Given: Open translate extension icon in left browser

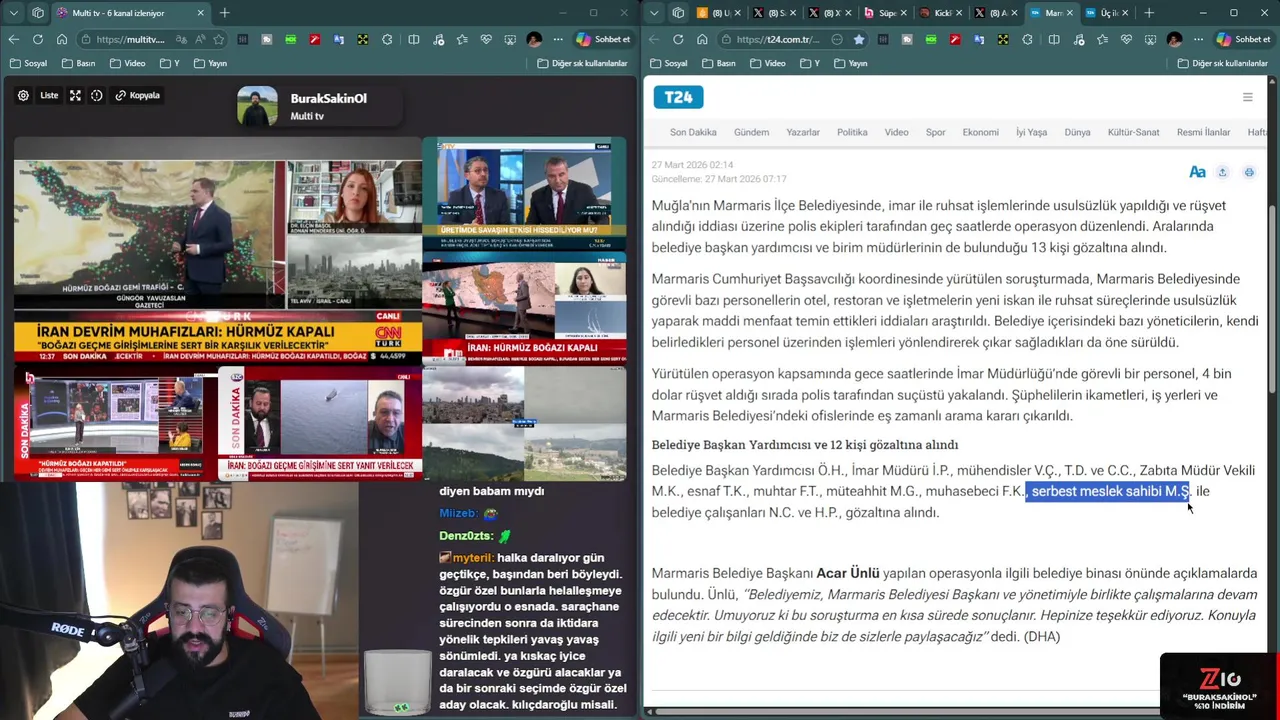Looking at the screenshot, I should [x=339, y=39].
